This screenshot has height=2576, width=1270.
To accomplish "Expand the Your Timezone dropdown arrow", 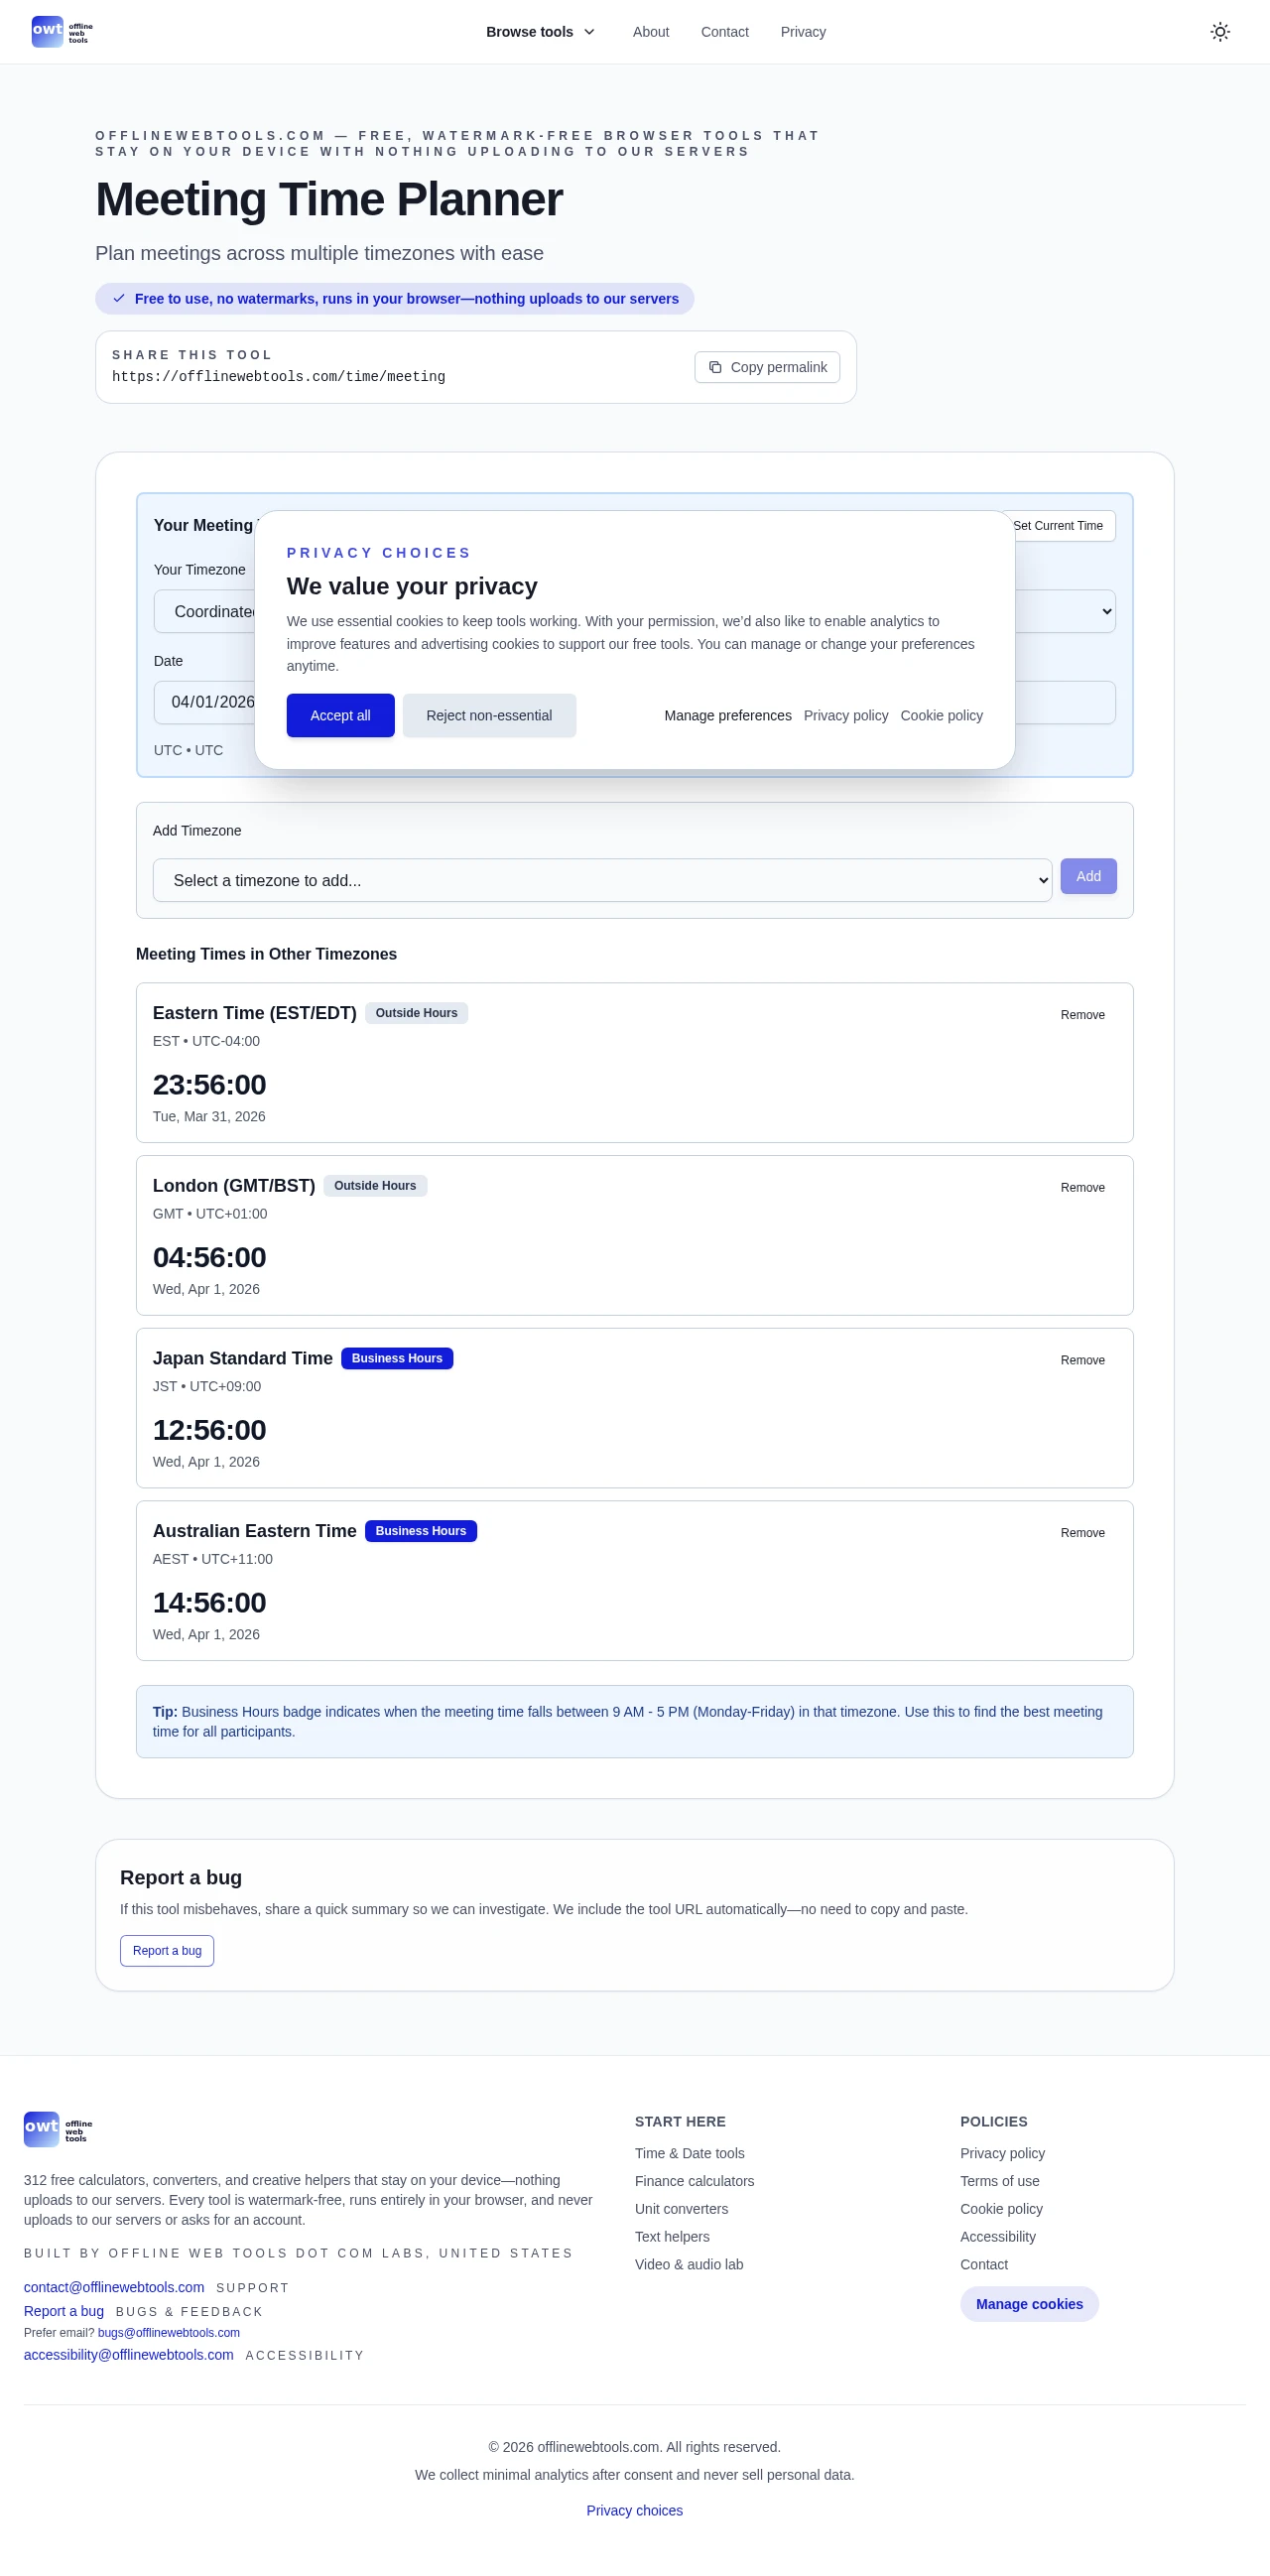I will (x=1106, y=611).
